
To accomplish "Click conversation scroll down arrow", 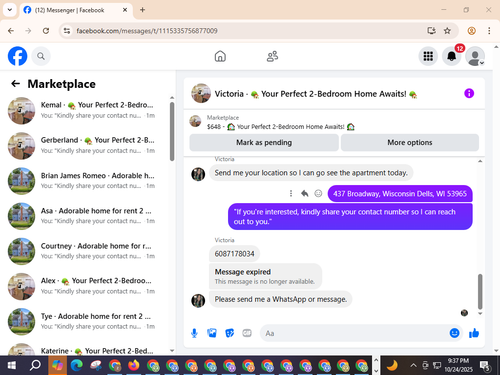I will click(480, 313).
